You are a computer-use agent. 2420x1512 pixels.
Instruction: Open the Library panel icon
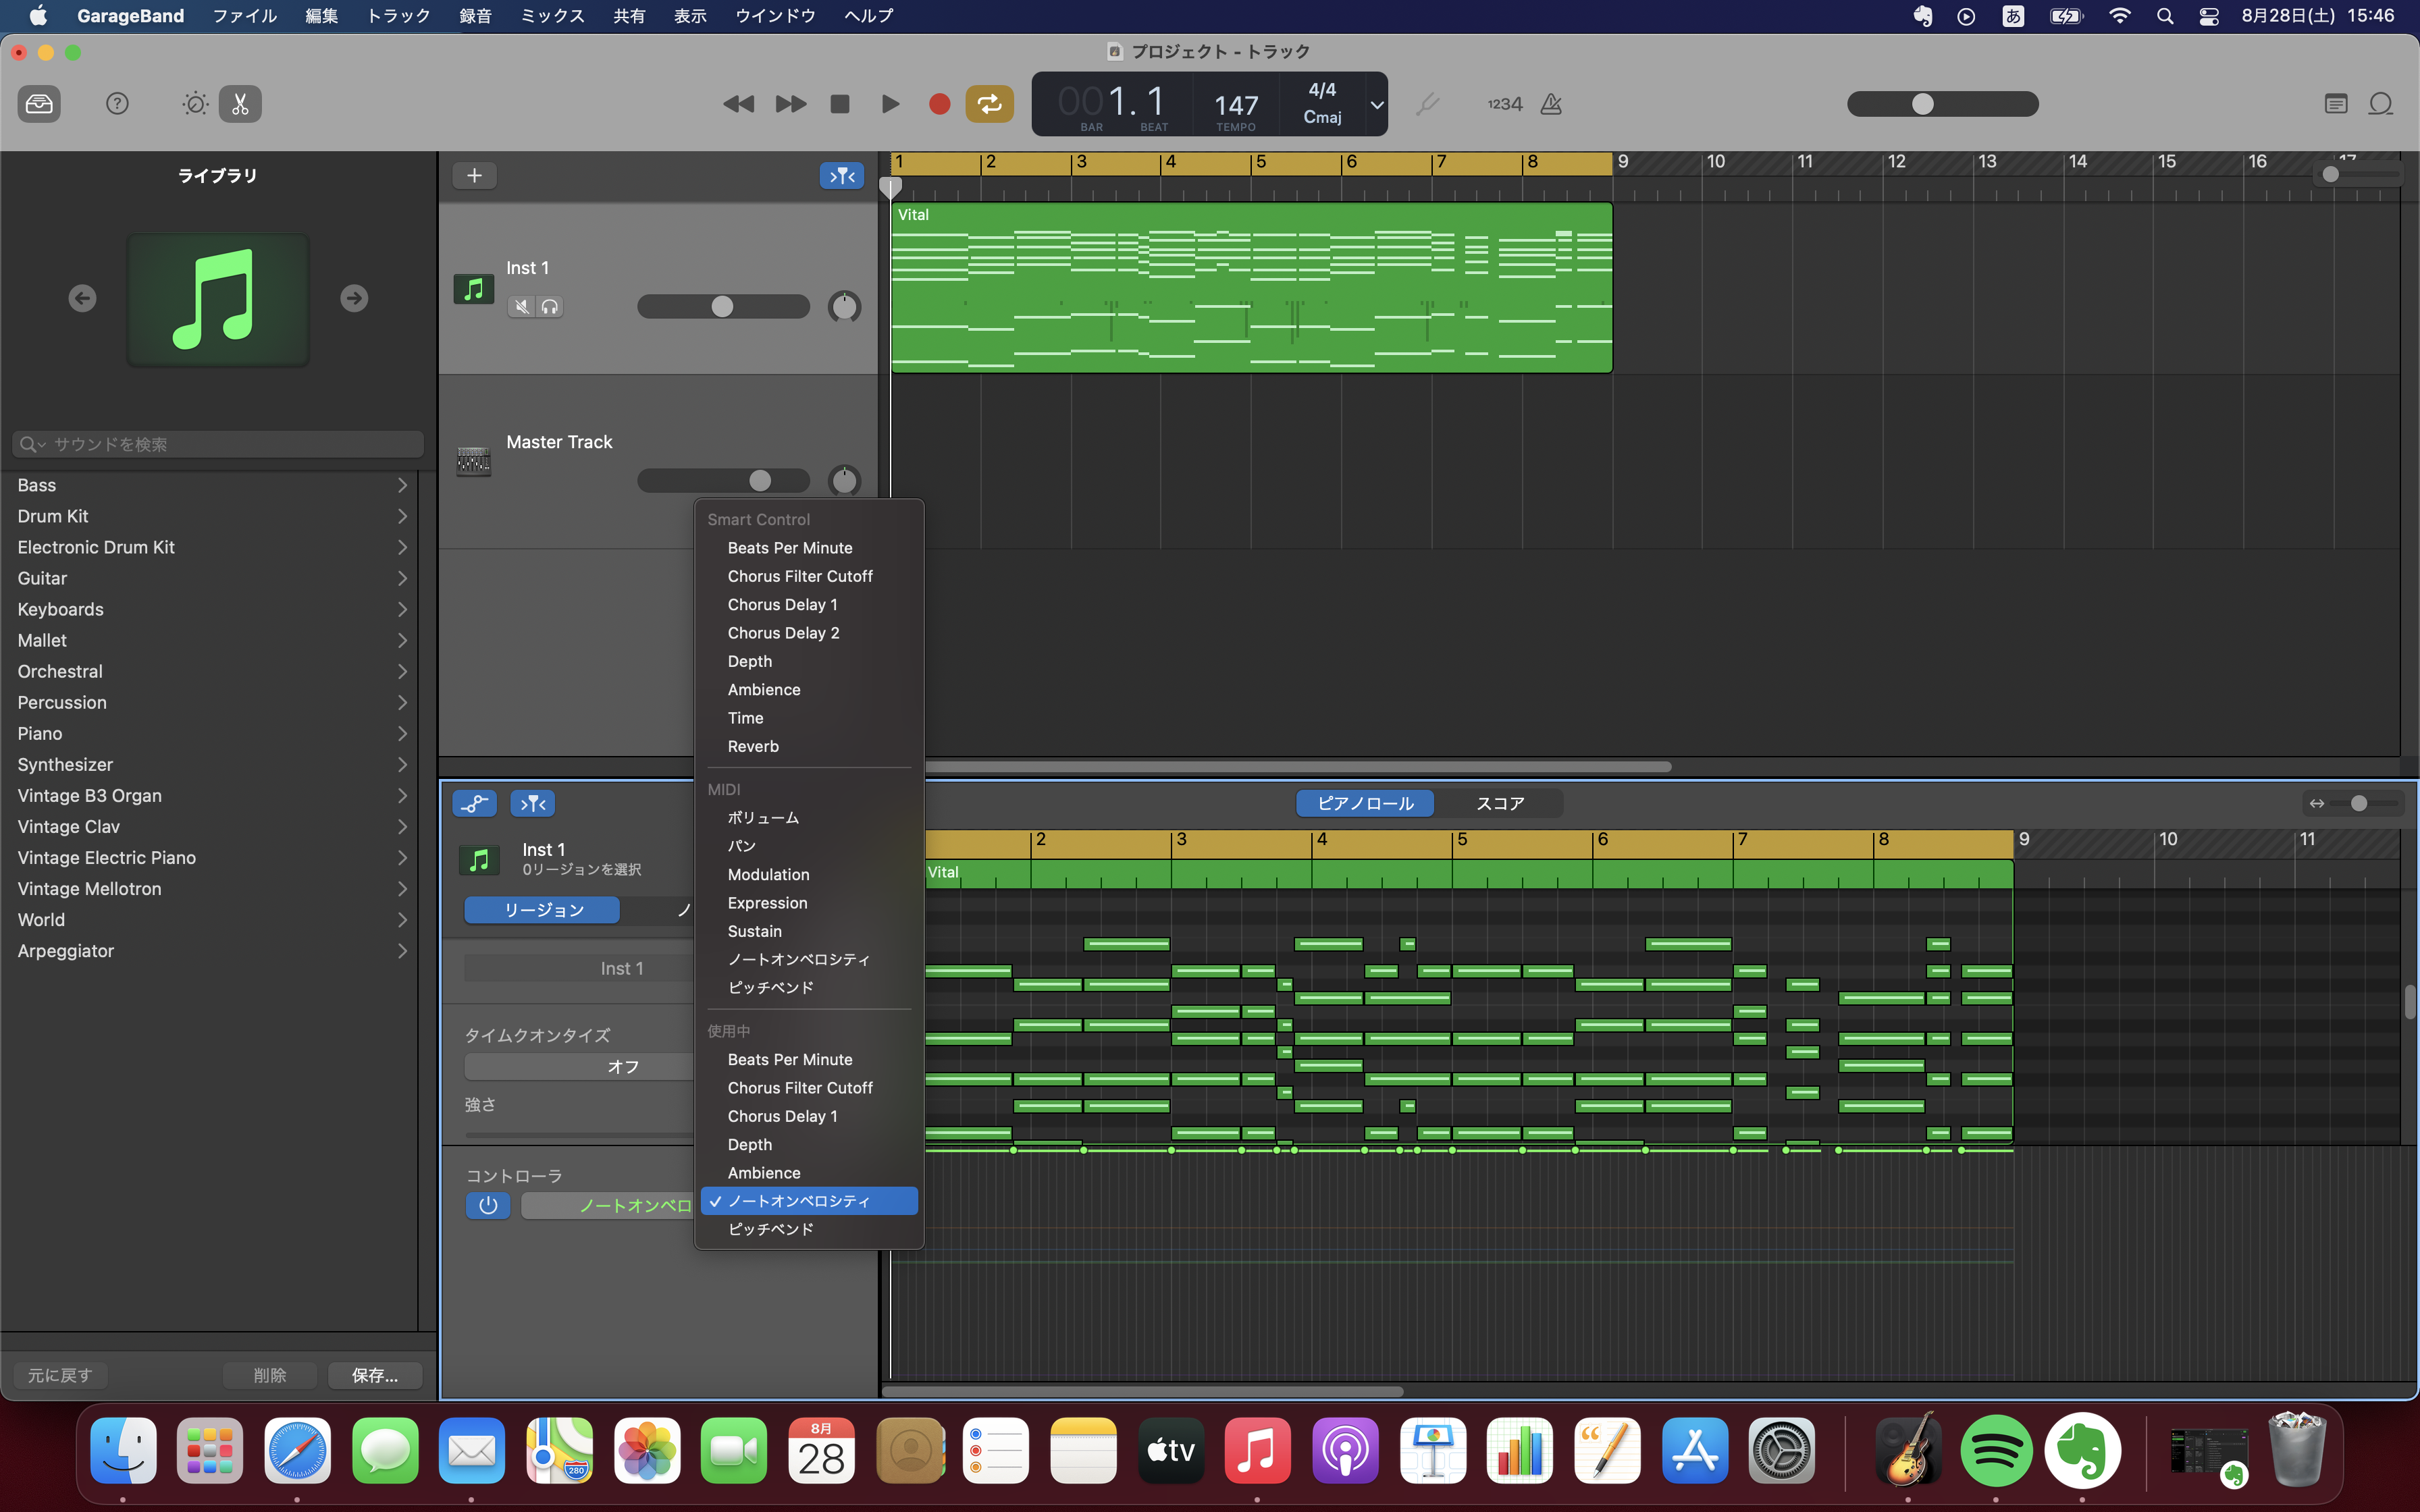tap(39, 104)
